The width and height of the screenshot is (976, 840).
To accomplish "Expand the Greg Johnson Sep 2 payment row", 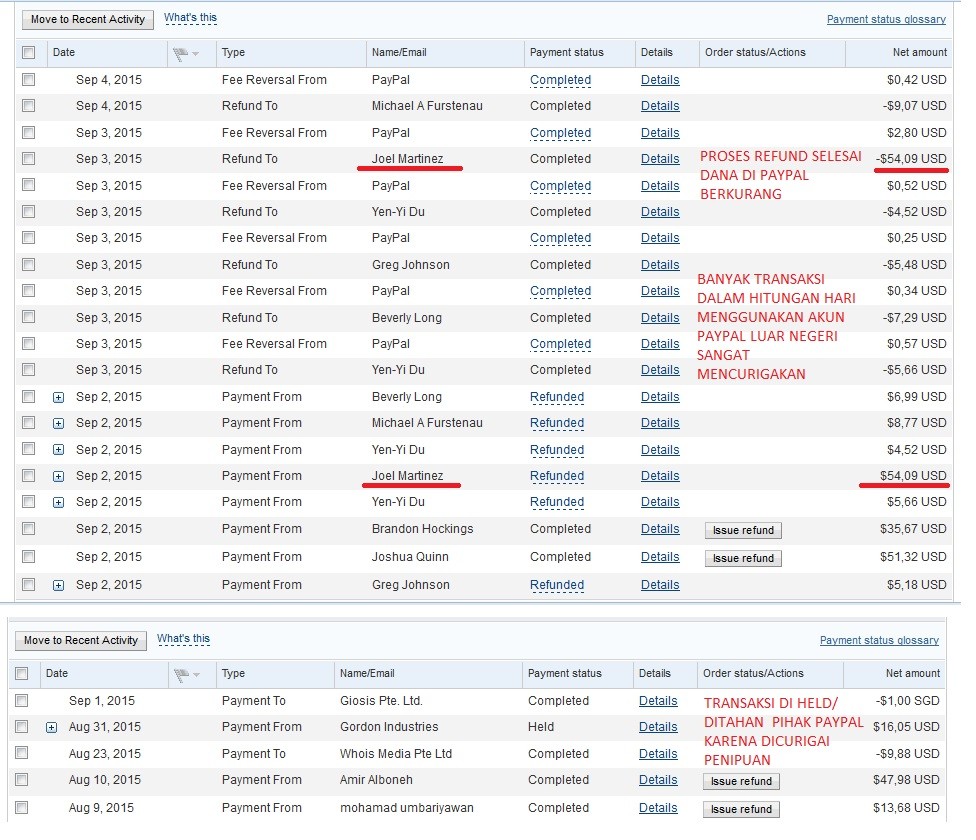I will (x=58, y=585).
